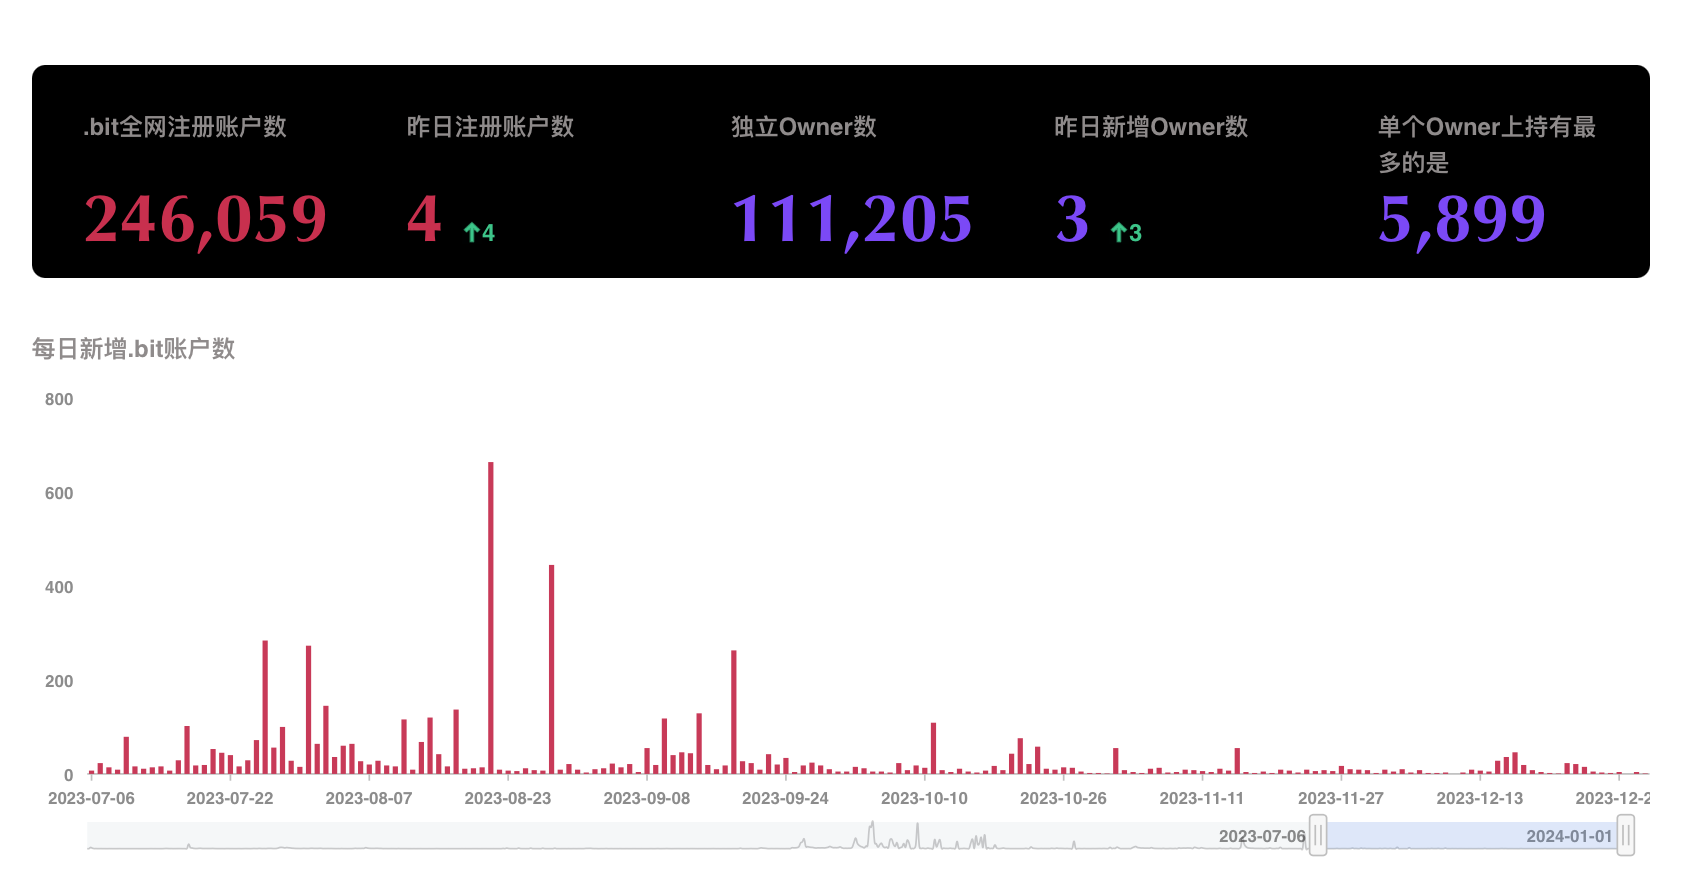Click the second tallest bar near 450
This screenshot has width=1686, height=872.
[x=551, y=670]
